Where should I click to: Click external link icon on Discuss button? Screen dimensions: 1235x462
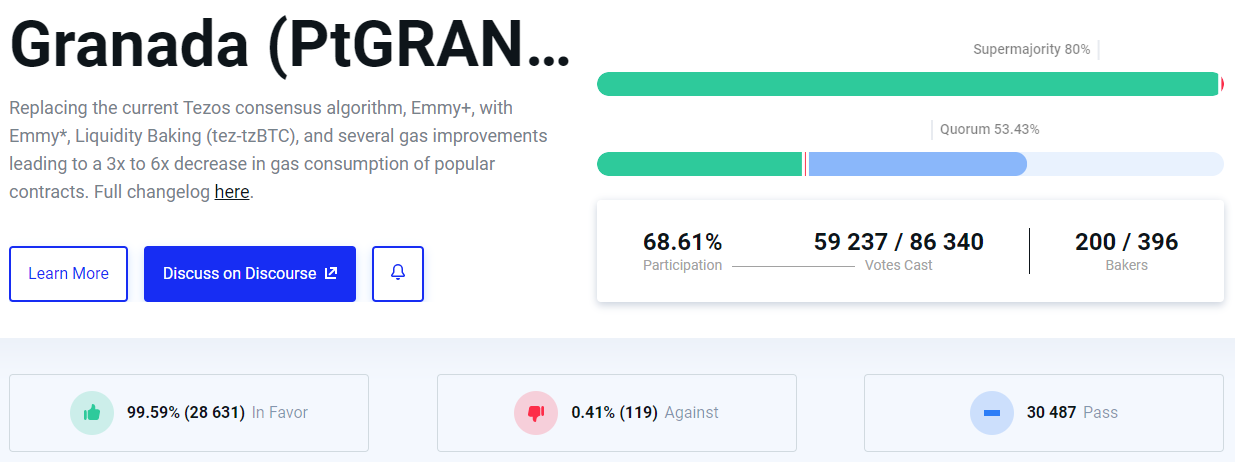(x=331, y=273)
